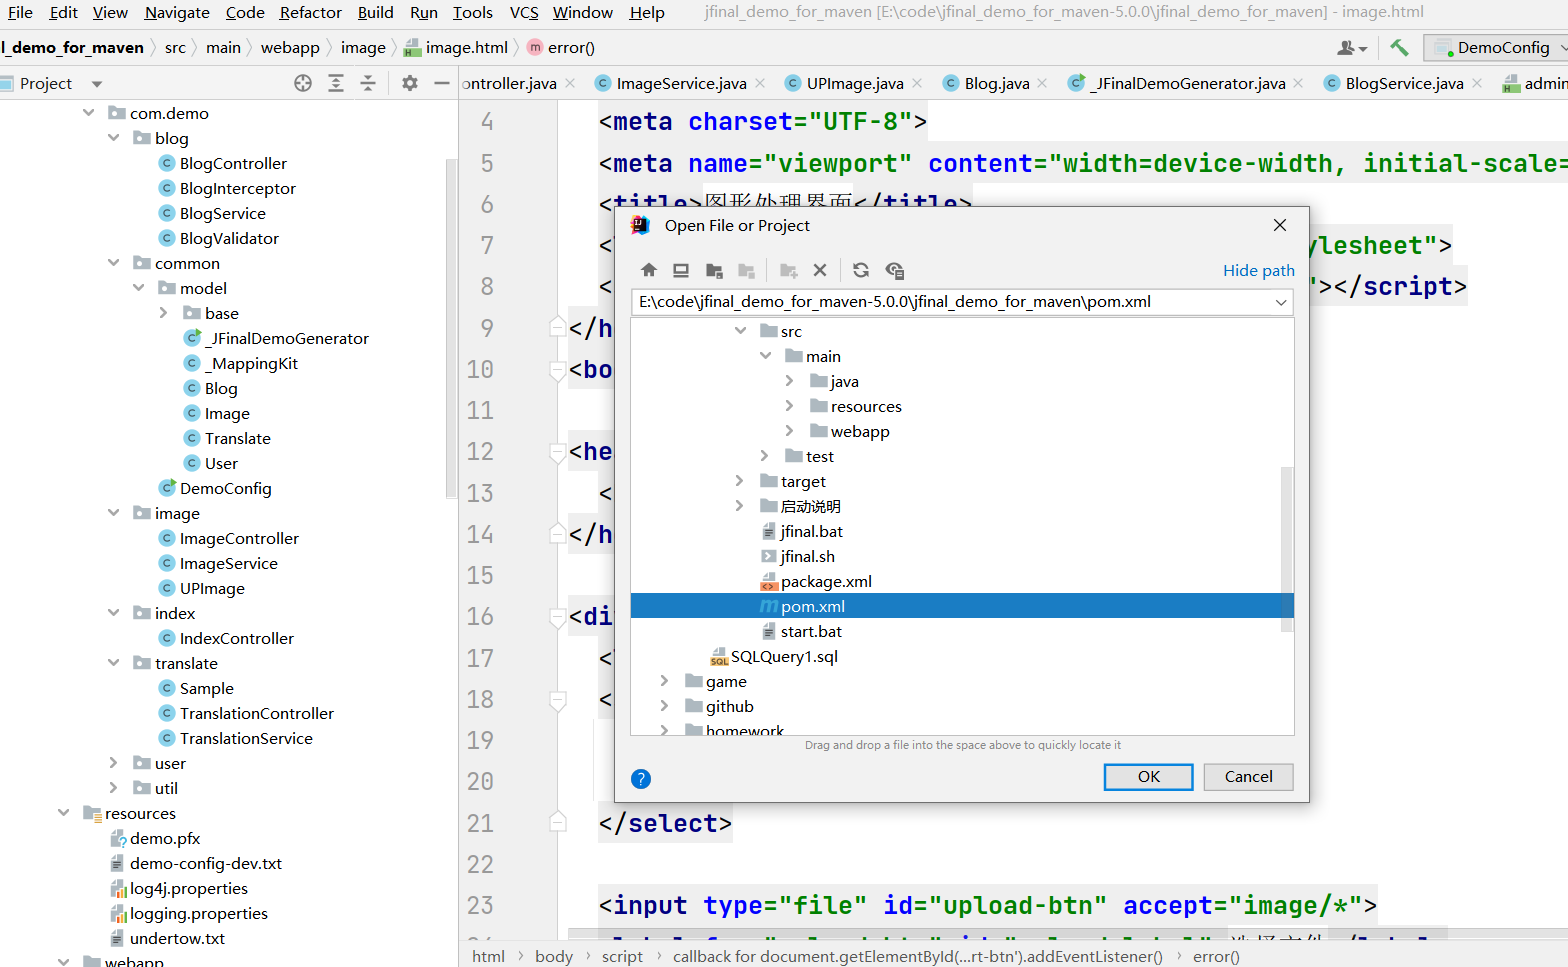Open the user profile icon in toolbar

click(1352, 48)
